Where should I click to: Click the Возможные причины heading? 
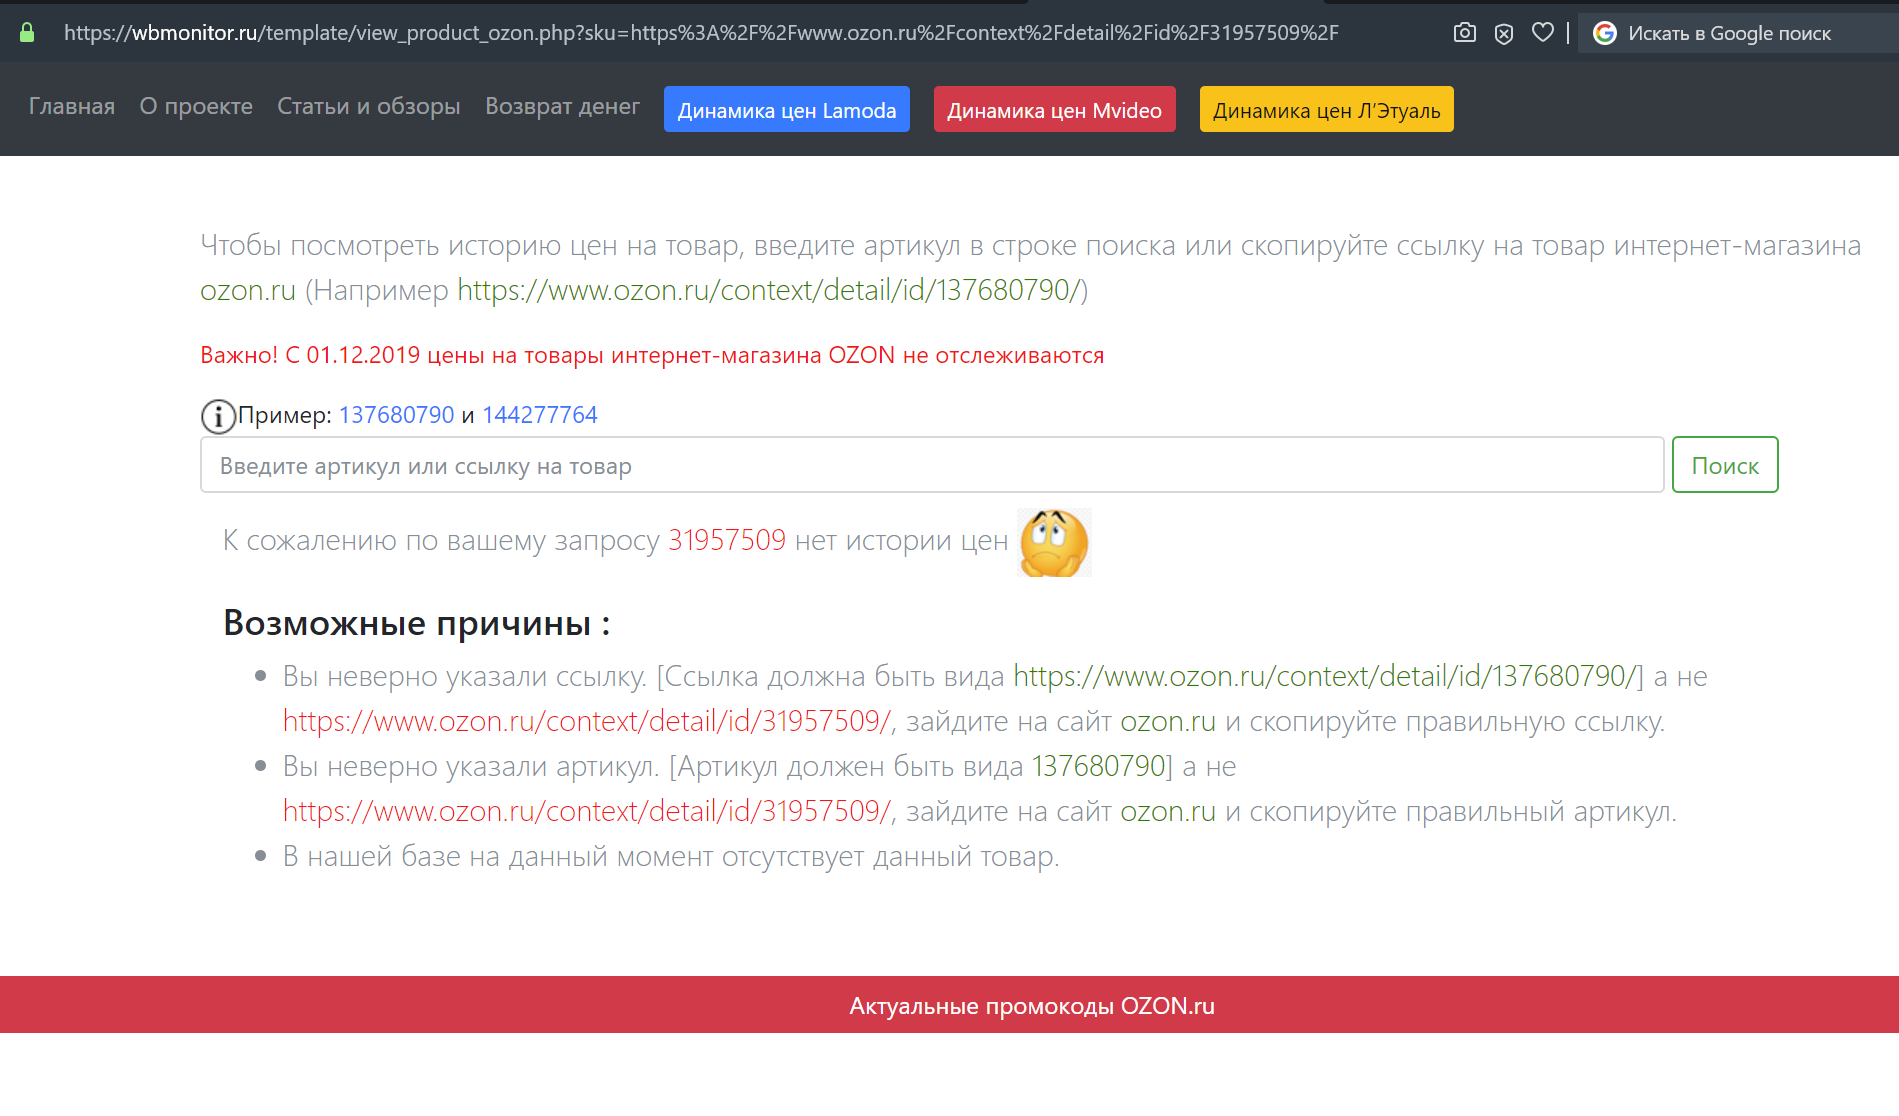[417, 623]
